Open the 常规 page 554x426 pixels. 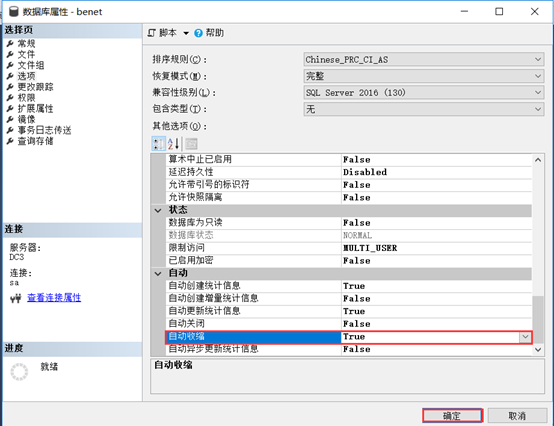coord(26,43)
